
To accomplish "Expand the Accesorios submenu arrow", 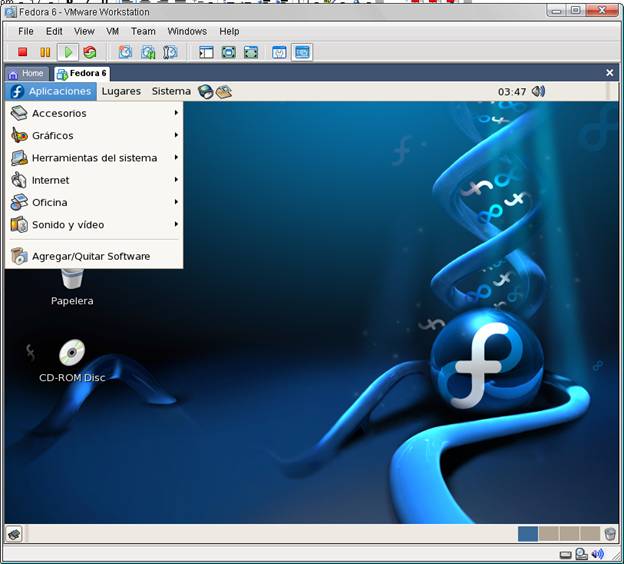I will click(x=176, y=113).
